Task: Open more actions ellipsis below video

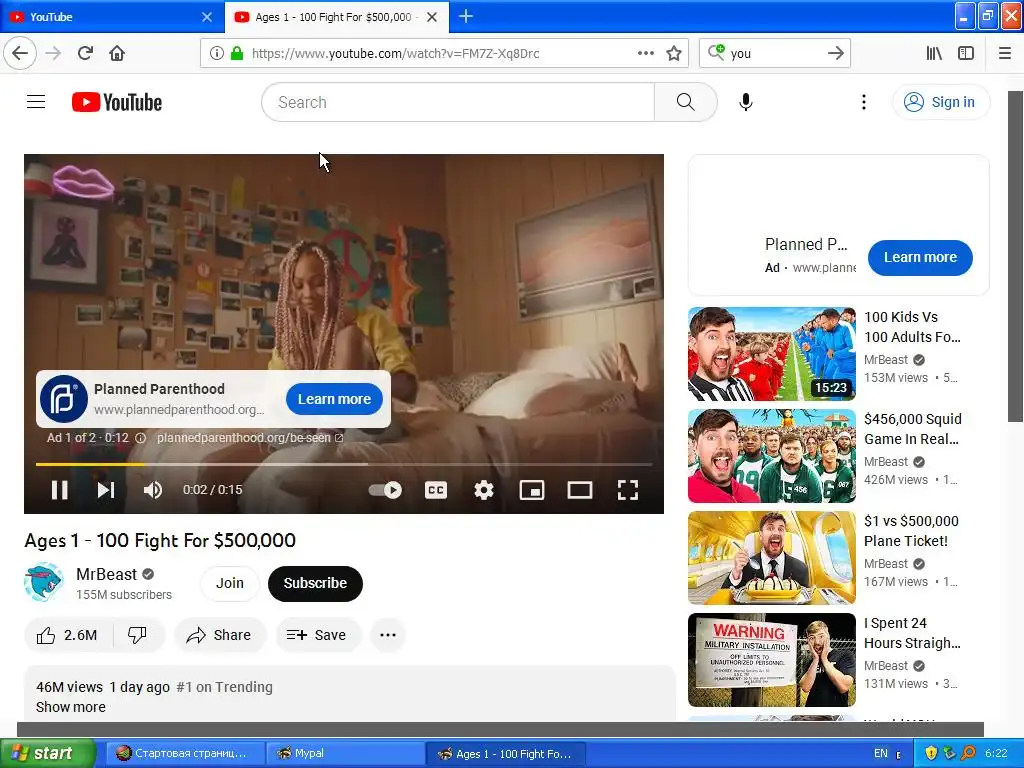Action: [388, 635]
